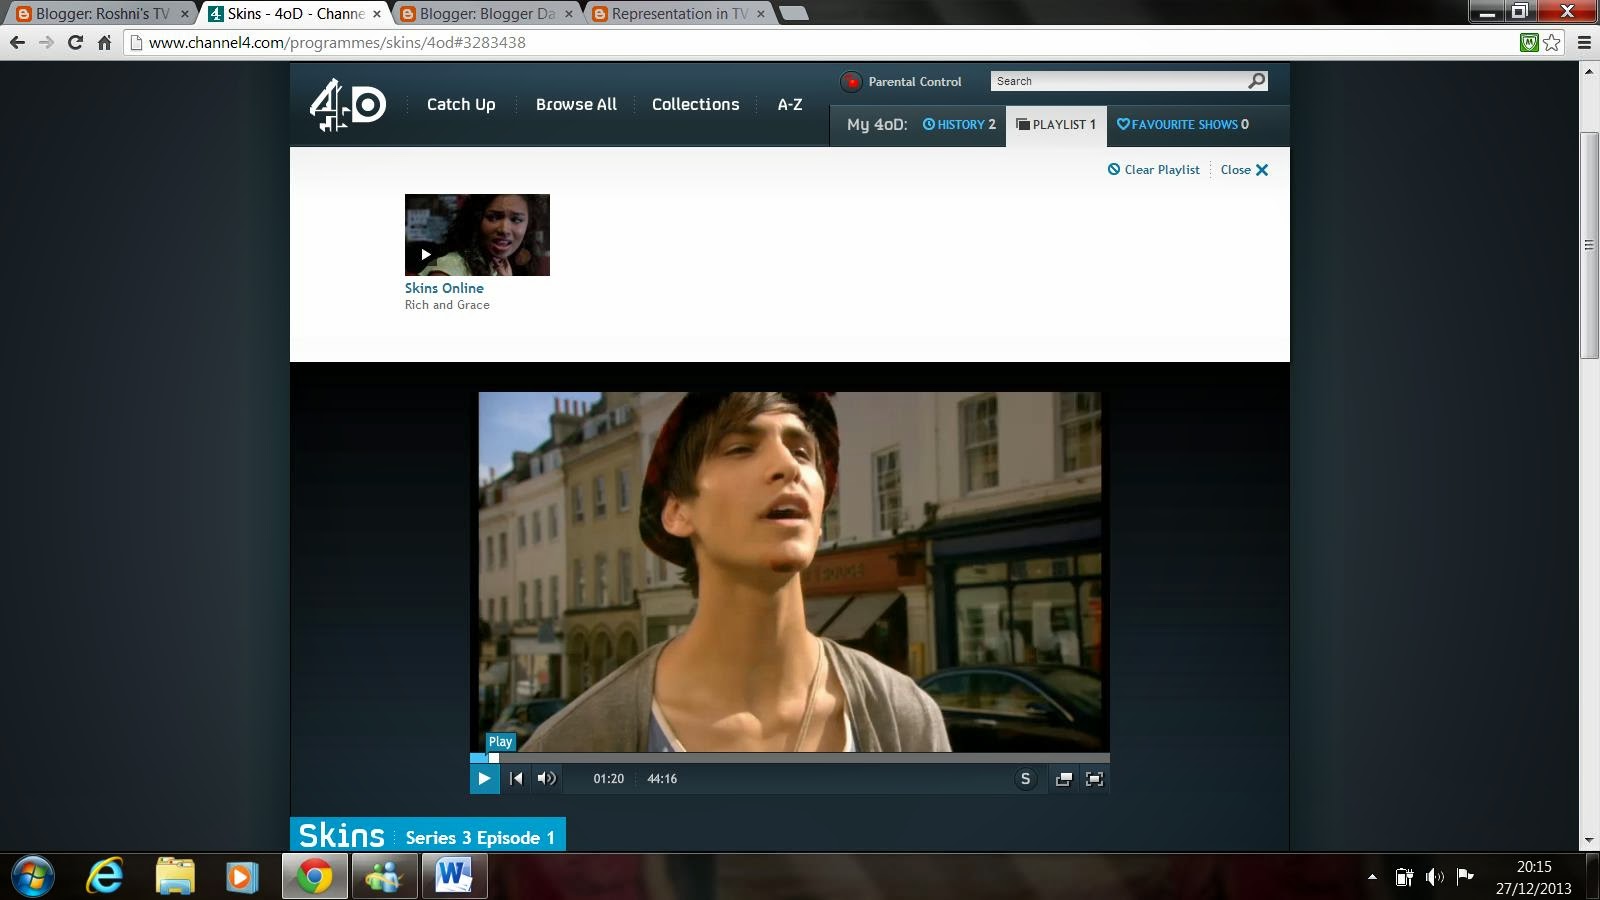1600x900 pixels.
Task: Open Parental Control settings
Action: coord(901,82)
